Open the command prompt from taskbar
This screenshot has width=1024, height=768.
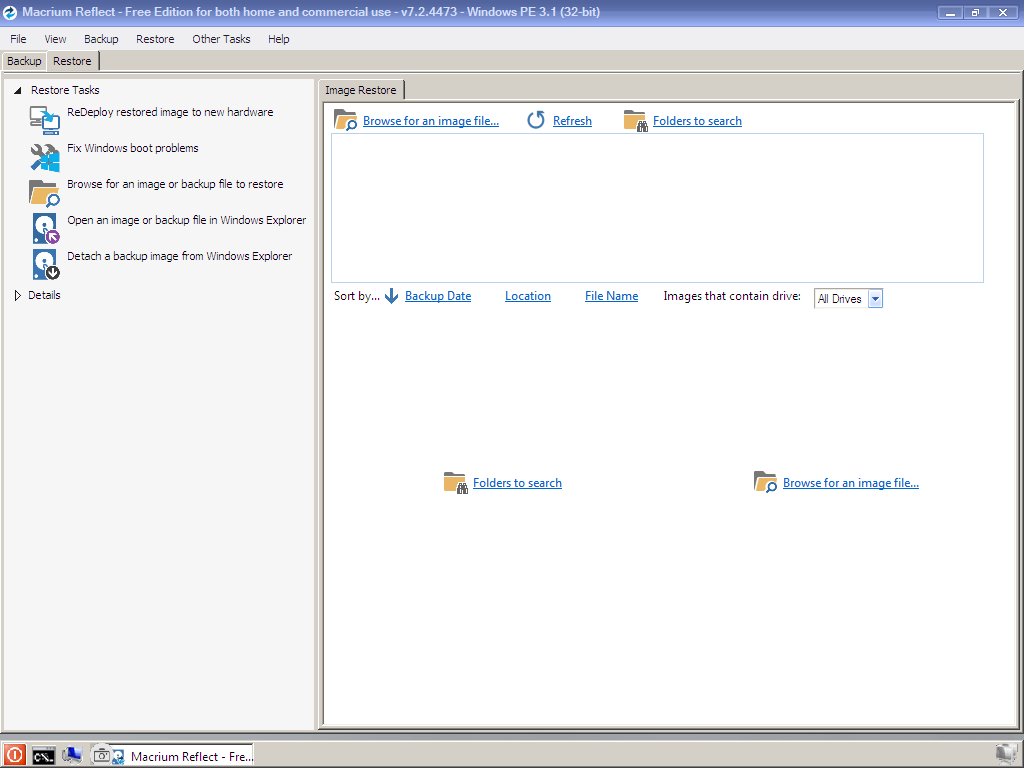coord(44,756)
